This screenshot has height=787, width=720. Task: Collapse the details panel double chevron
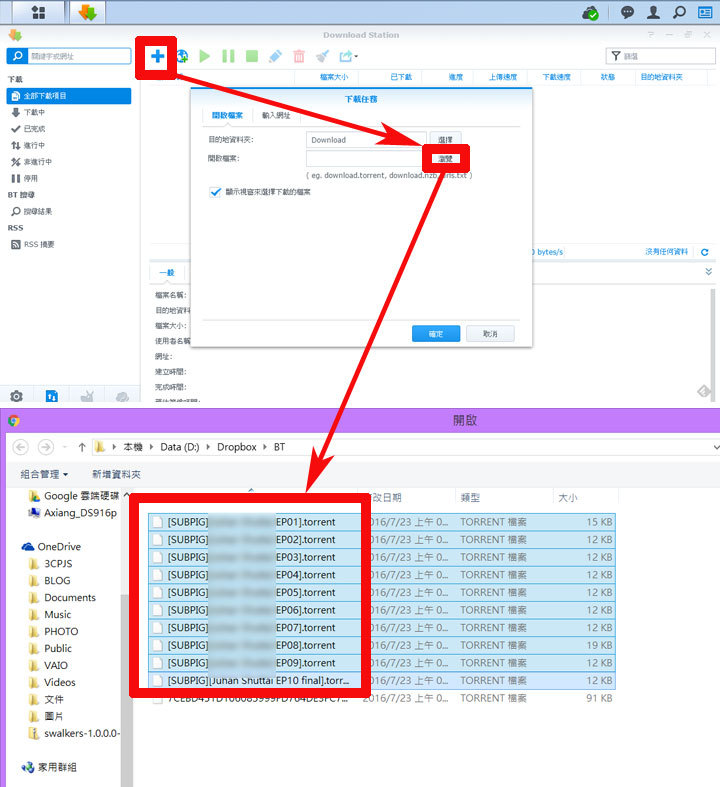(x=708, y=272)
